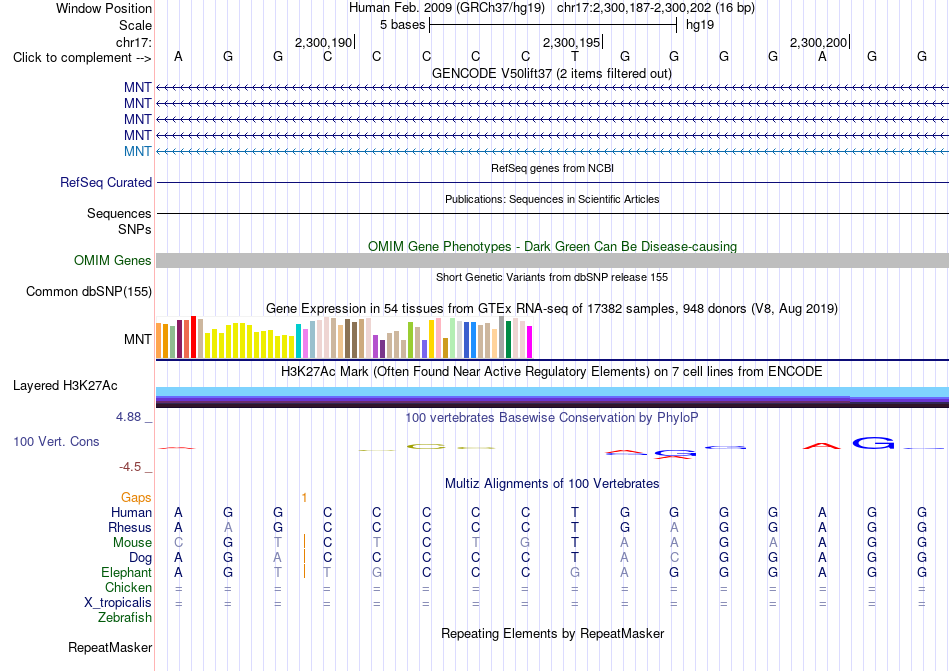Image resolution: width=950 pixels, height=671 pixels.
Task: Click the 'chr17:' position label
Action: coord(134,42)
